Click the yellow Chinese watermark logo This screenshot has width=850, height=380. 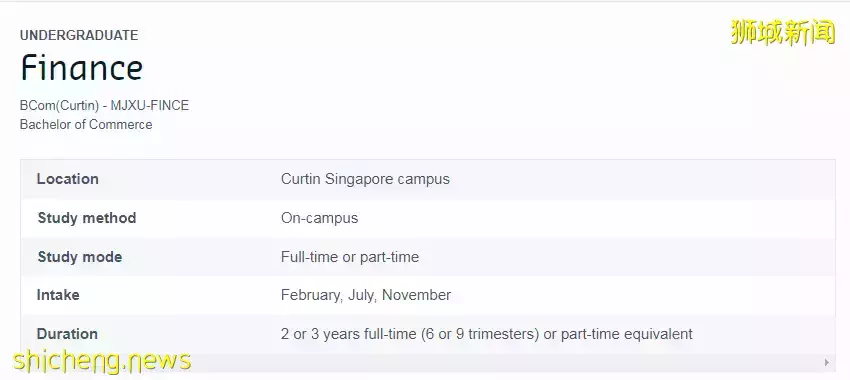pyautogui.click(x=783, y=31)
